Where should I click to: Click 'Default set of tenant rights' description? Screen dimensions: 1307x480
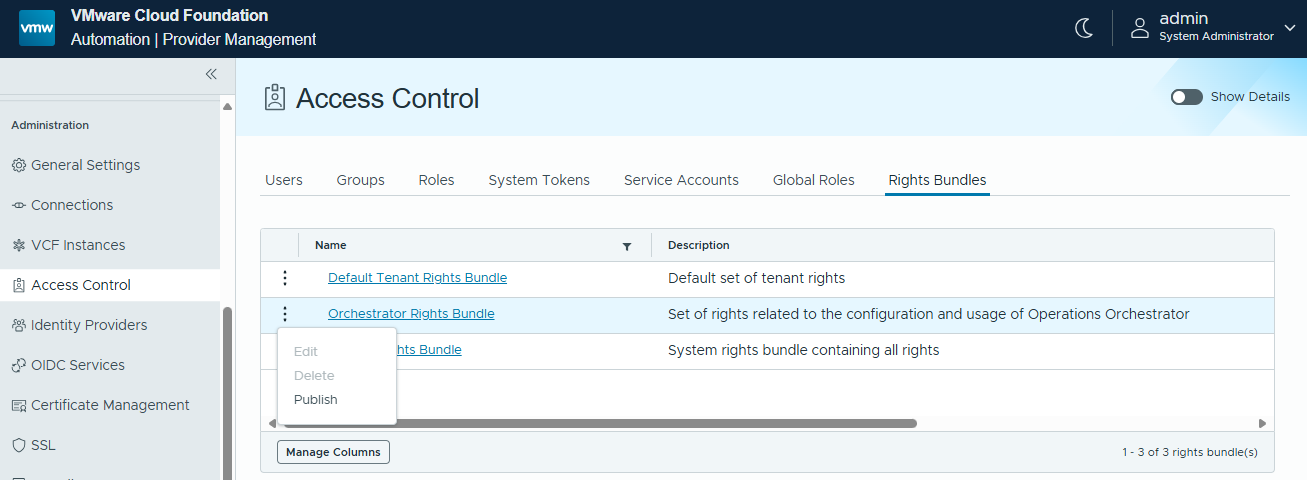757,278
